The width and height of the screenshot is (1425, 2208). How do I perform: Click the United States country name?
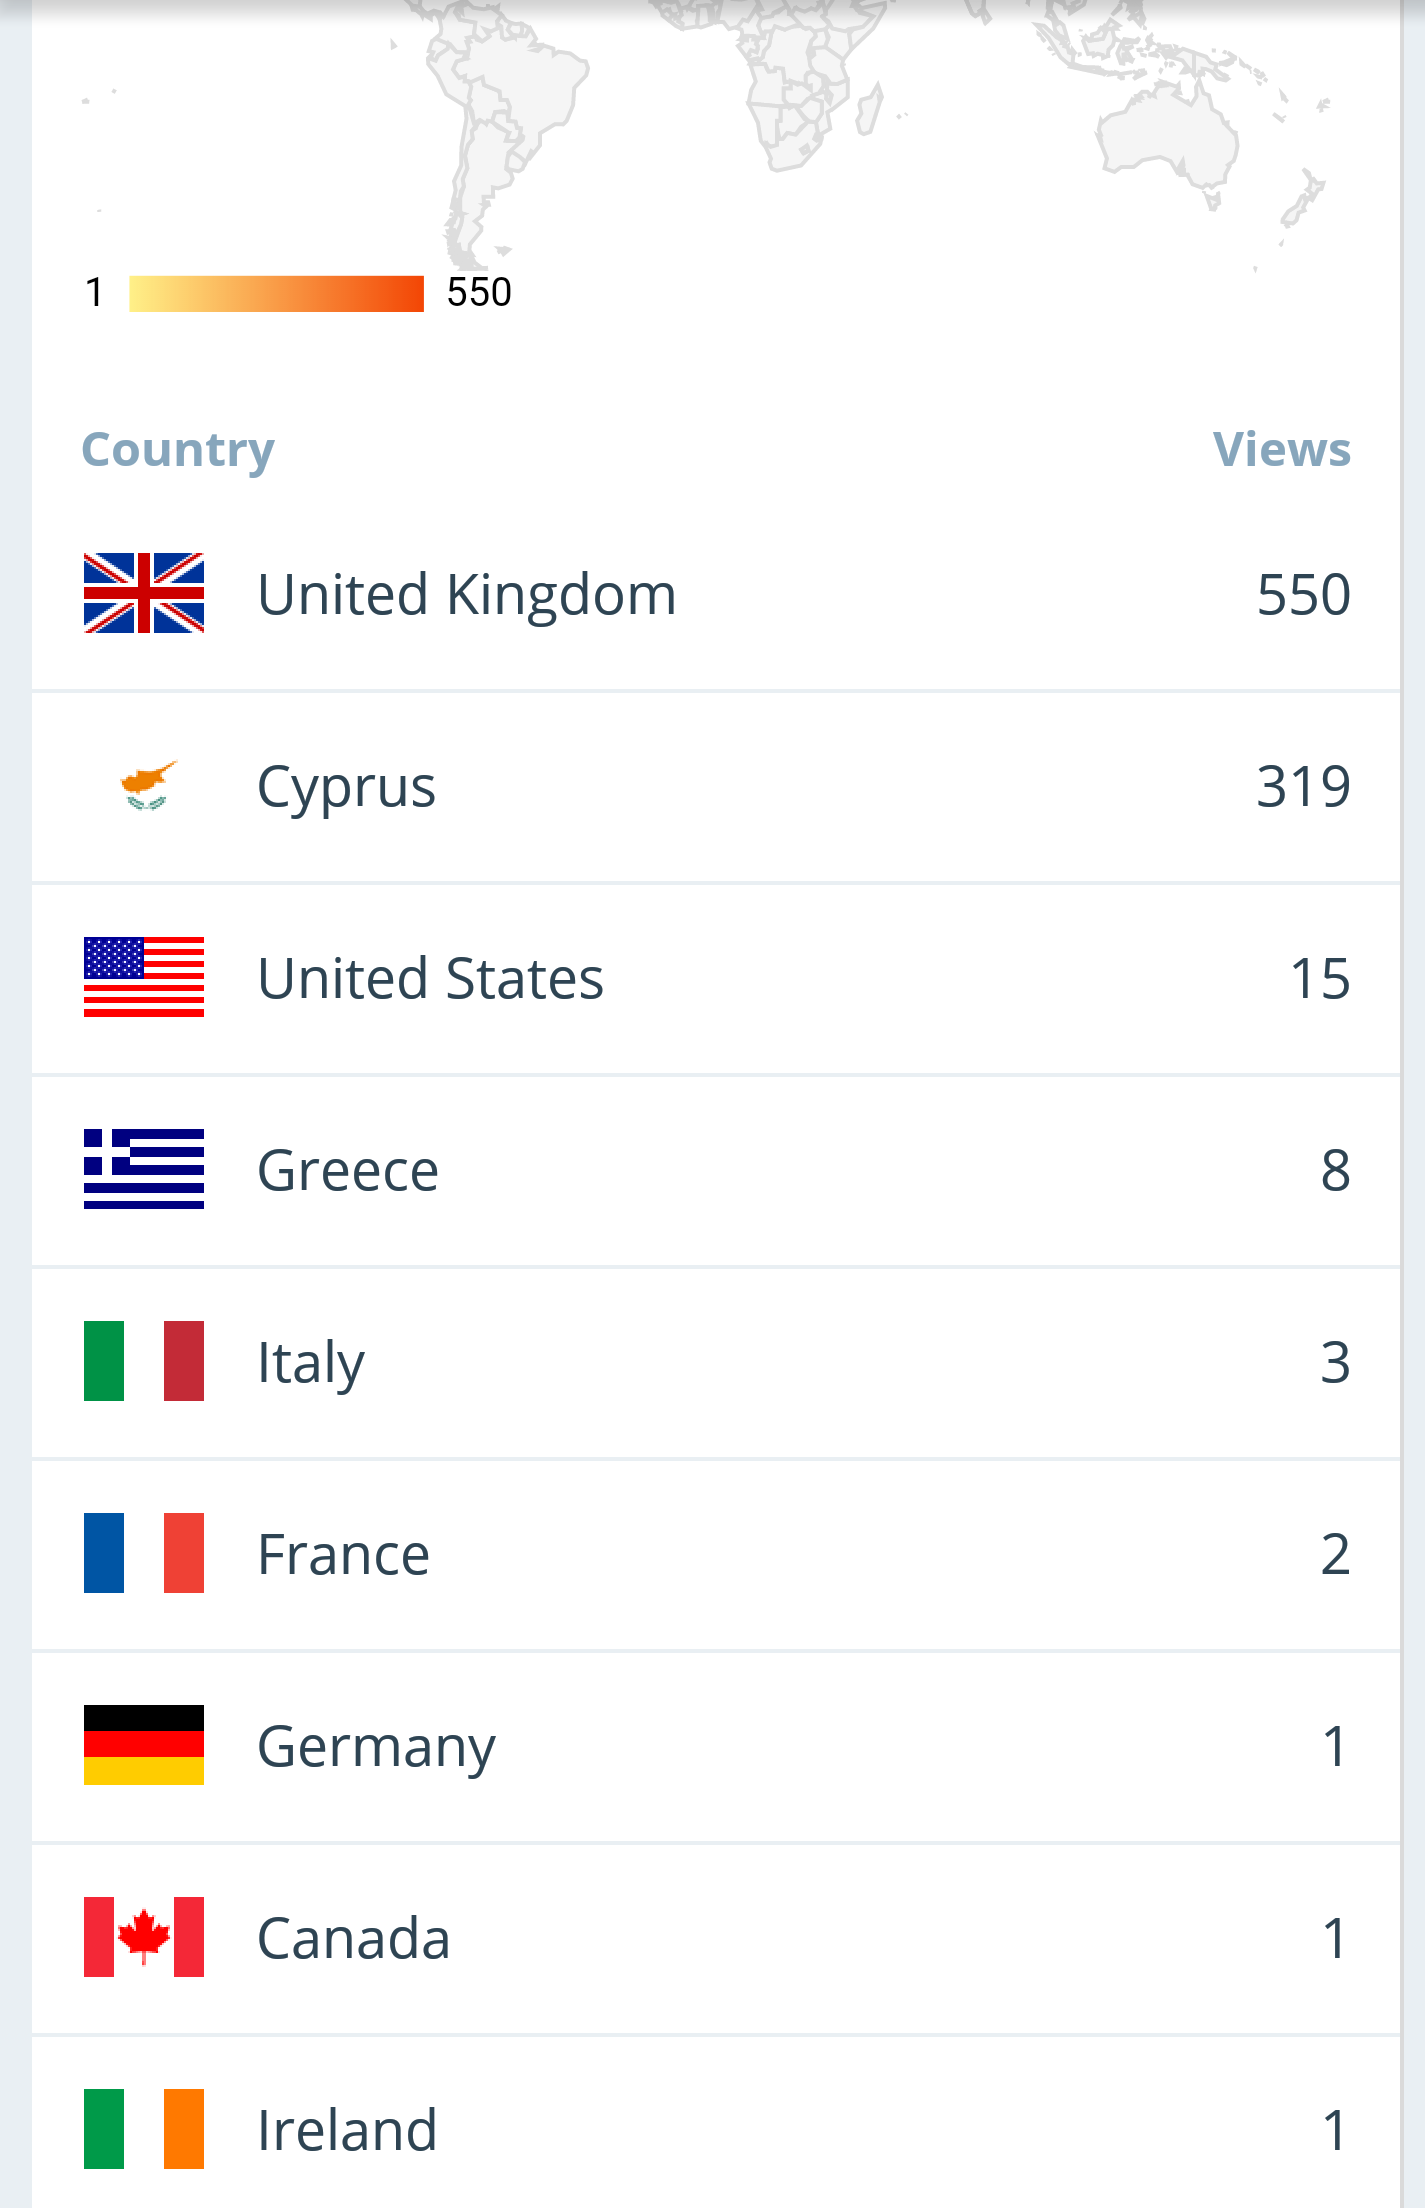click(x=430, y=979)
